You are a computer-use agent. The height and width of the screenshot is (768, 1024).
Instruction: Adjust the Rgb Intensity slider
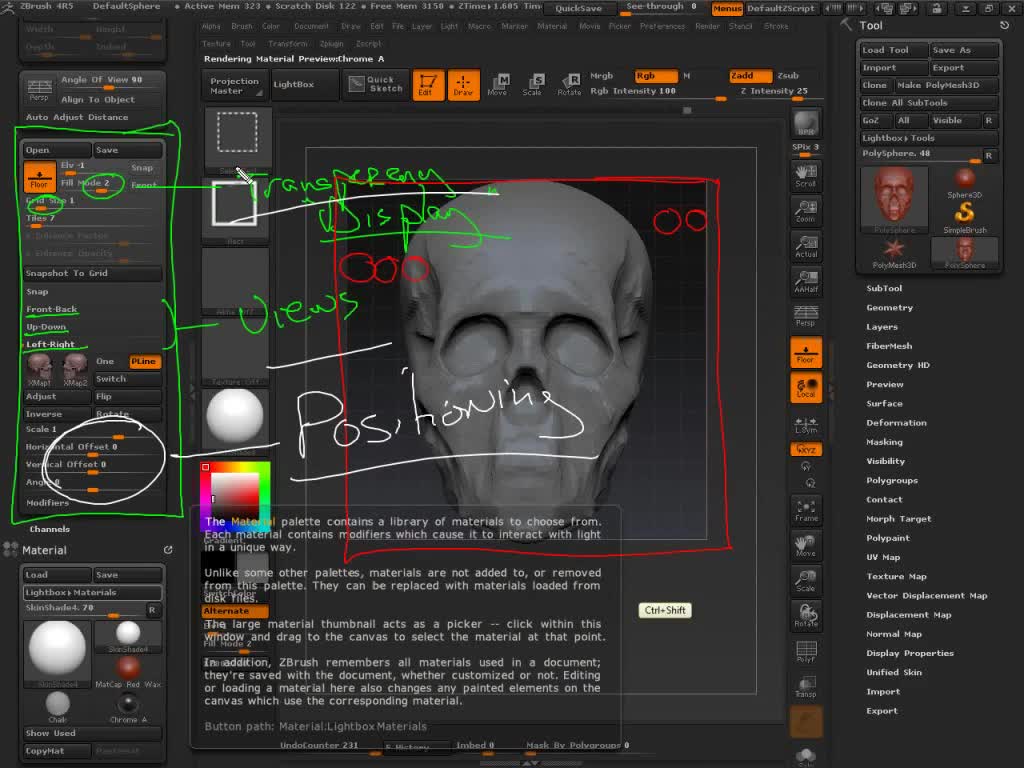pyautogui.click(x=656, y=92)
